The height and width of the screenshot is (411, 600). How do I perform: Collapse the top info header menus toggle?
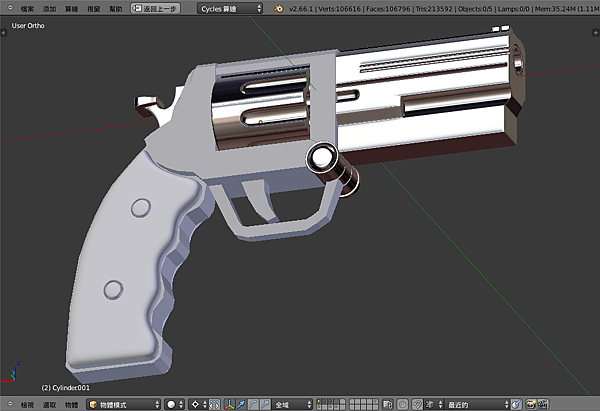[x=10, y=8]
